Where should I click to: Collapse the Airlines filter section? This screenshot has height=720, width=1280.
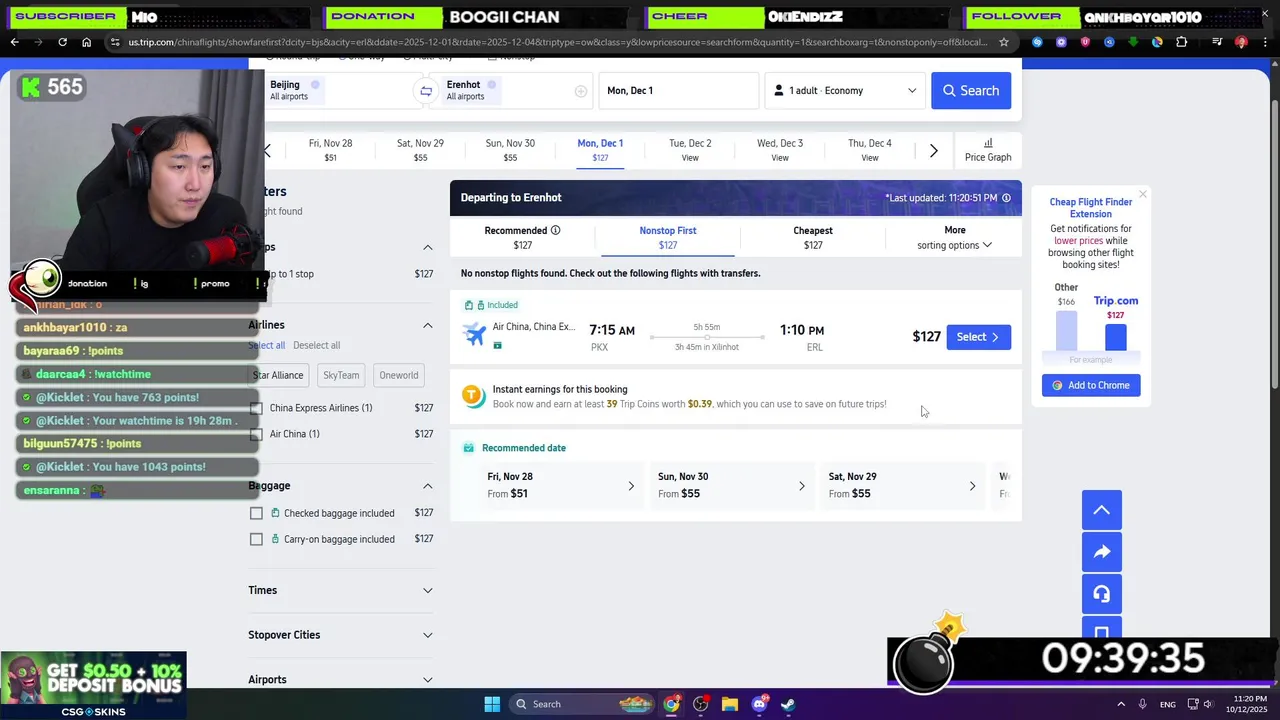(427, 325)
